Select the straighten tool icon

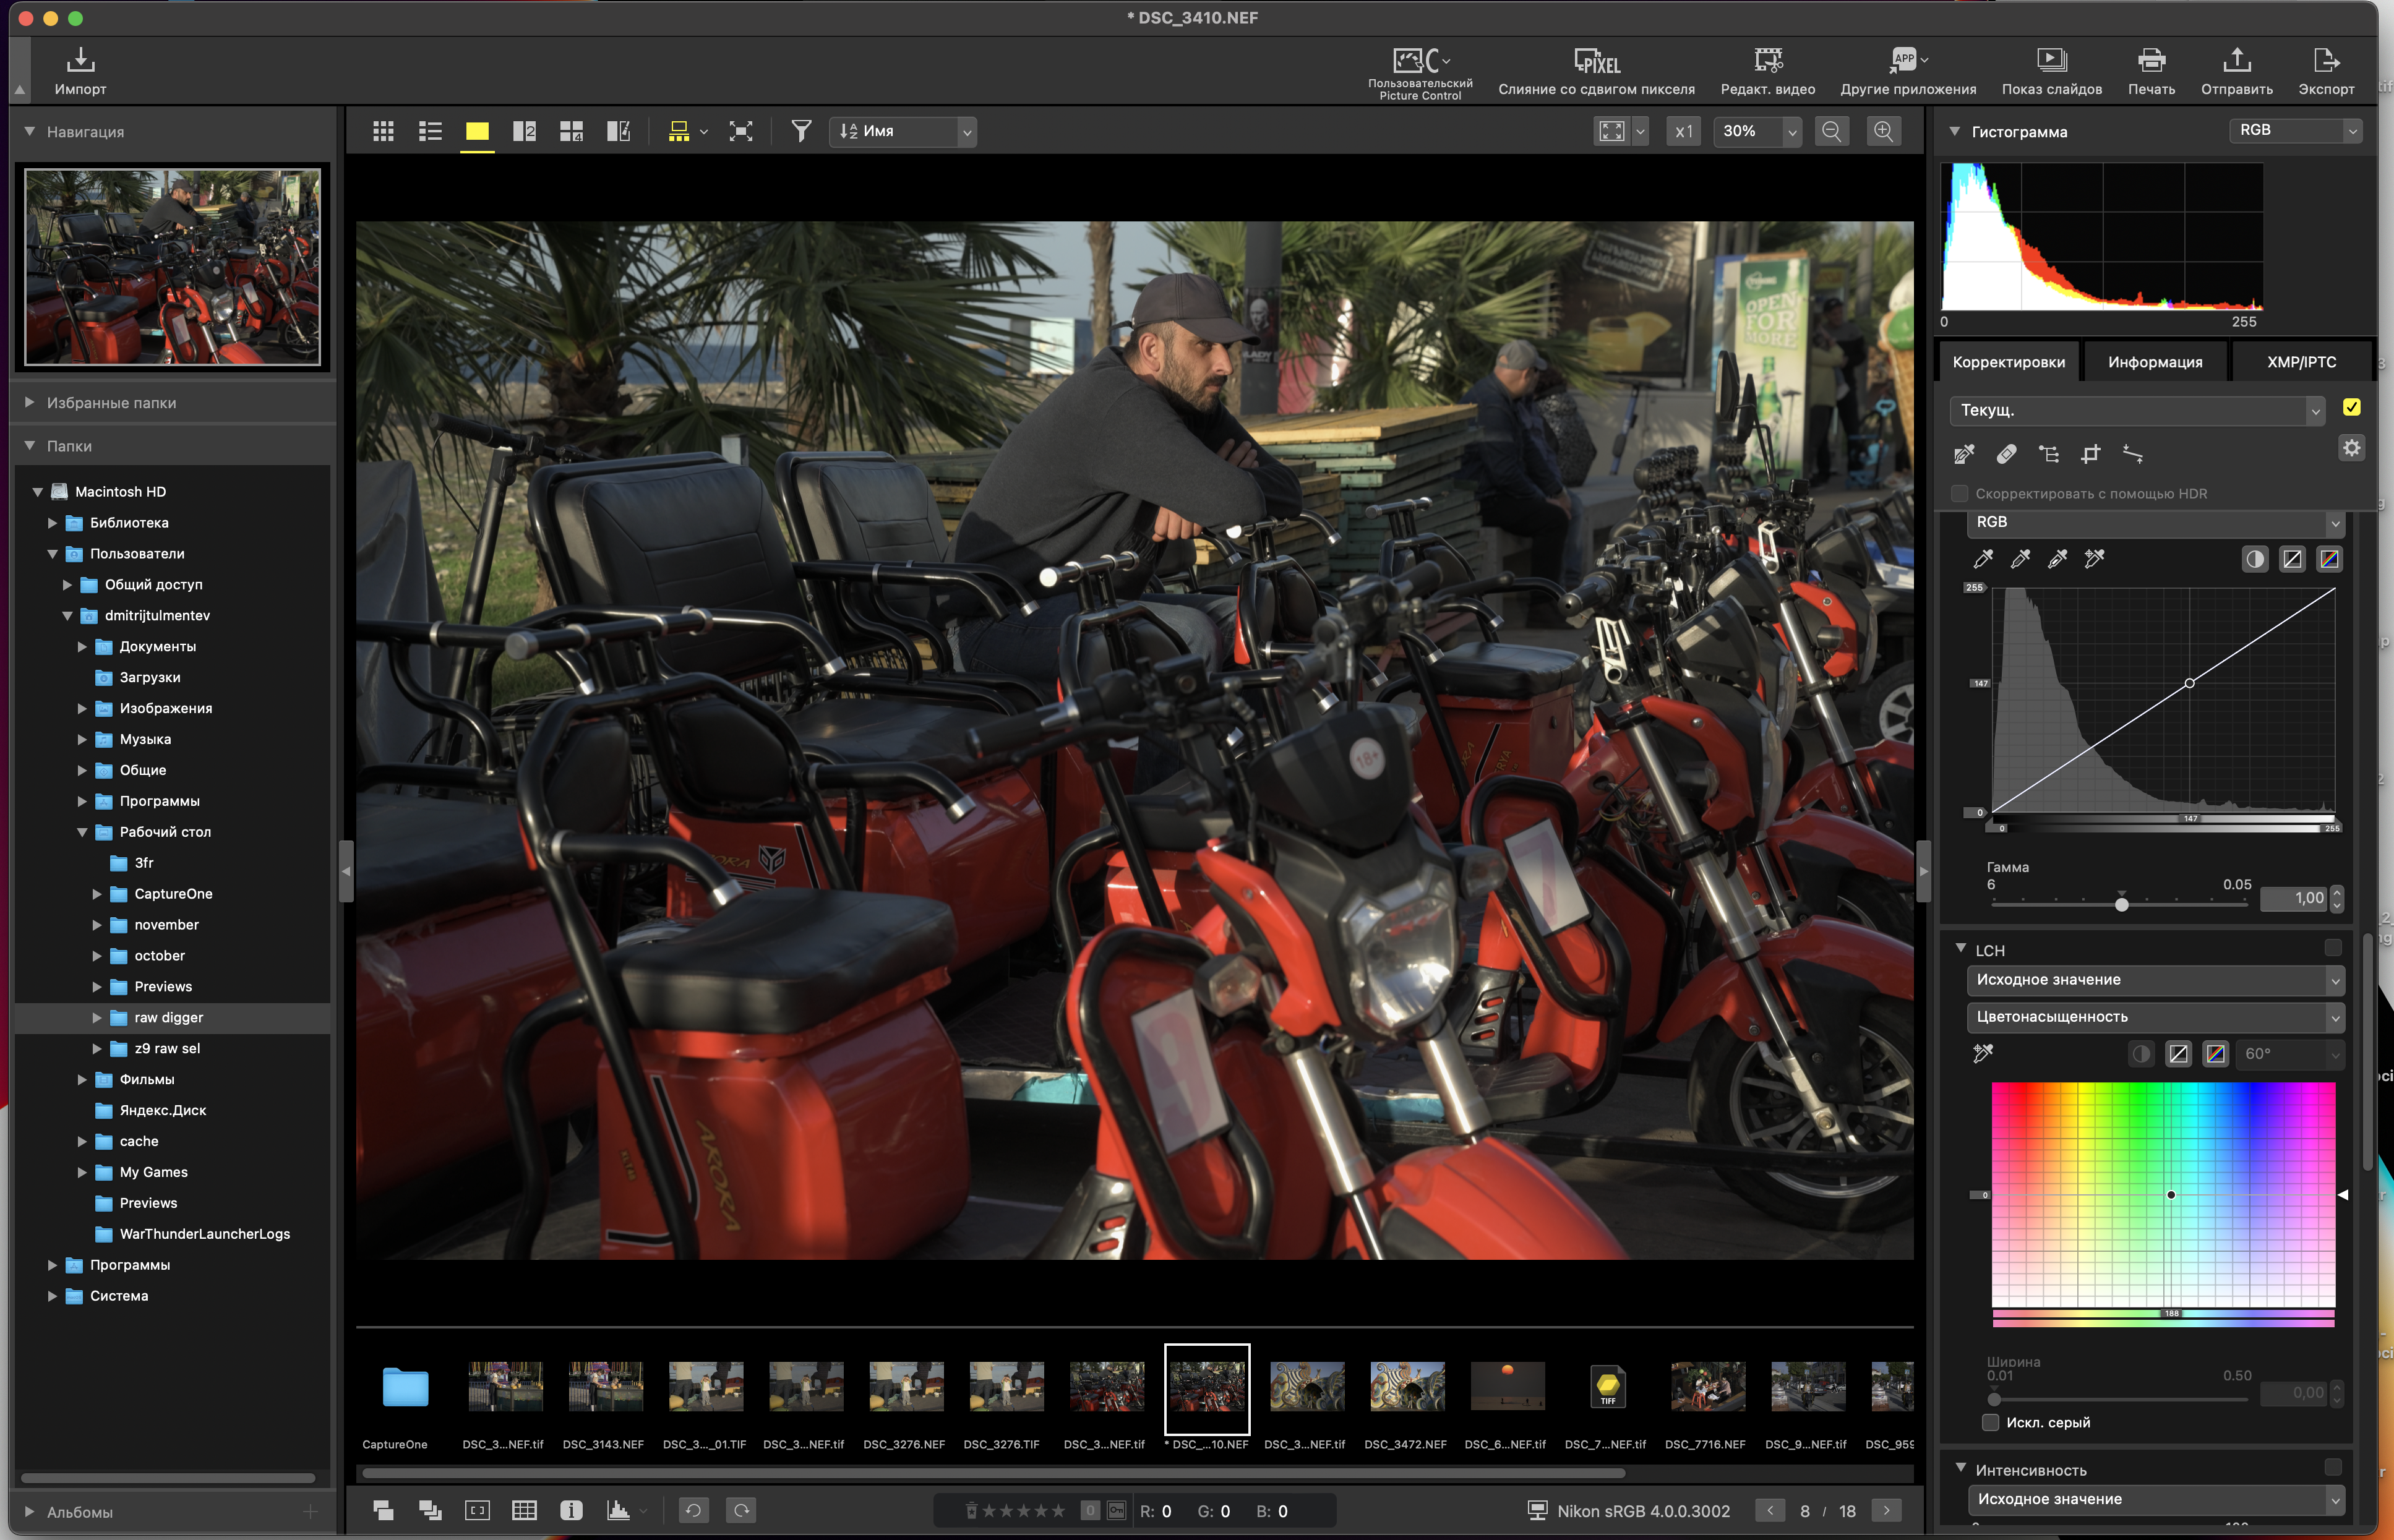[x=2132, y=454]
